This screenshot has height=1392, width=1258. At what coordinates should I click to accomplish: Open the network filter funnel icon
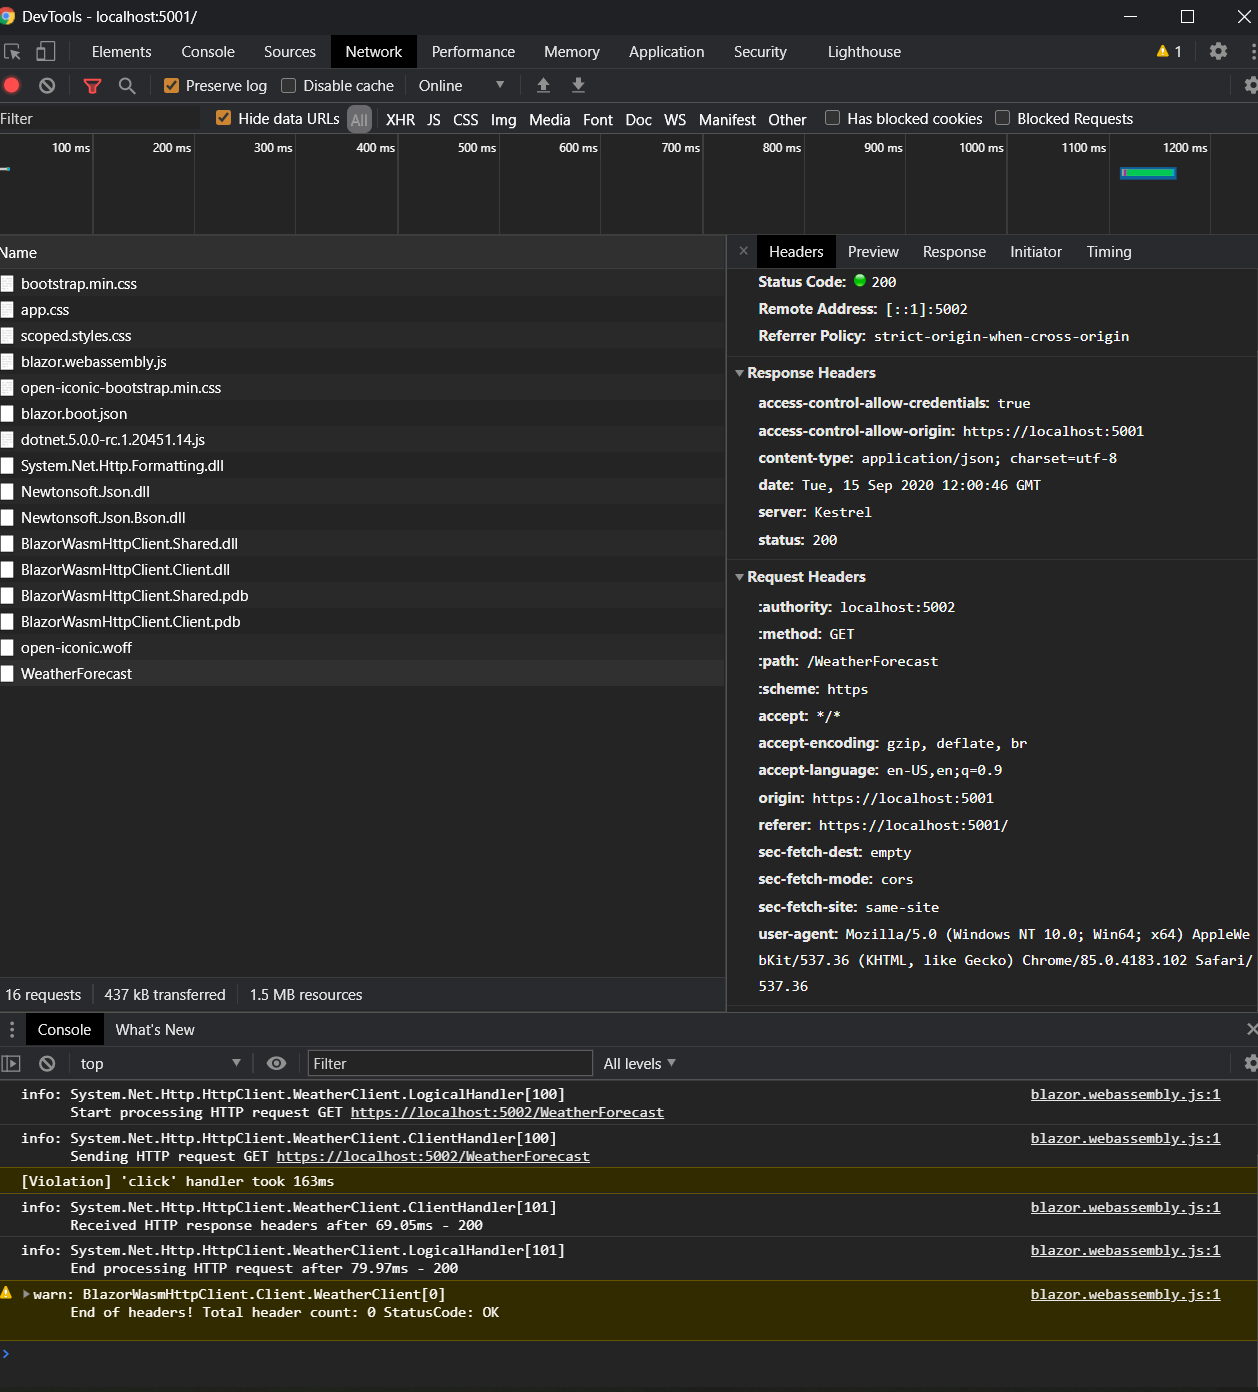92,86
